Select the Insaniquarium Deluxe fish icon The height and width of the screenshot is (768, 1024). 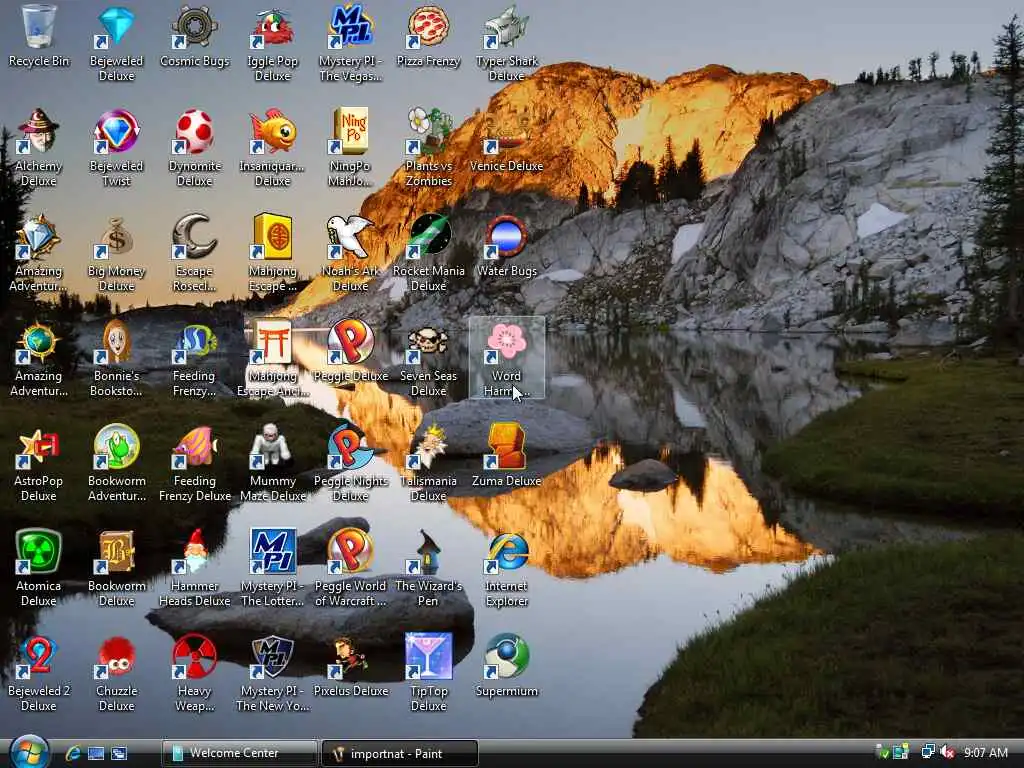[x=272, y=148]
